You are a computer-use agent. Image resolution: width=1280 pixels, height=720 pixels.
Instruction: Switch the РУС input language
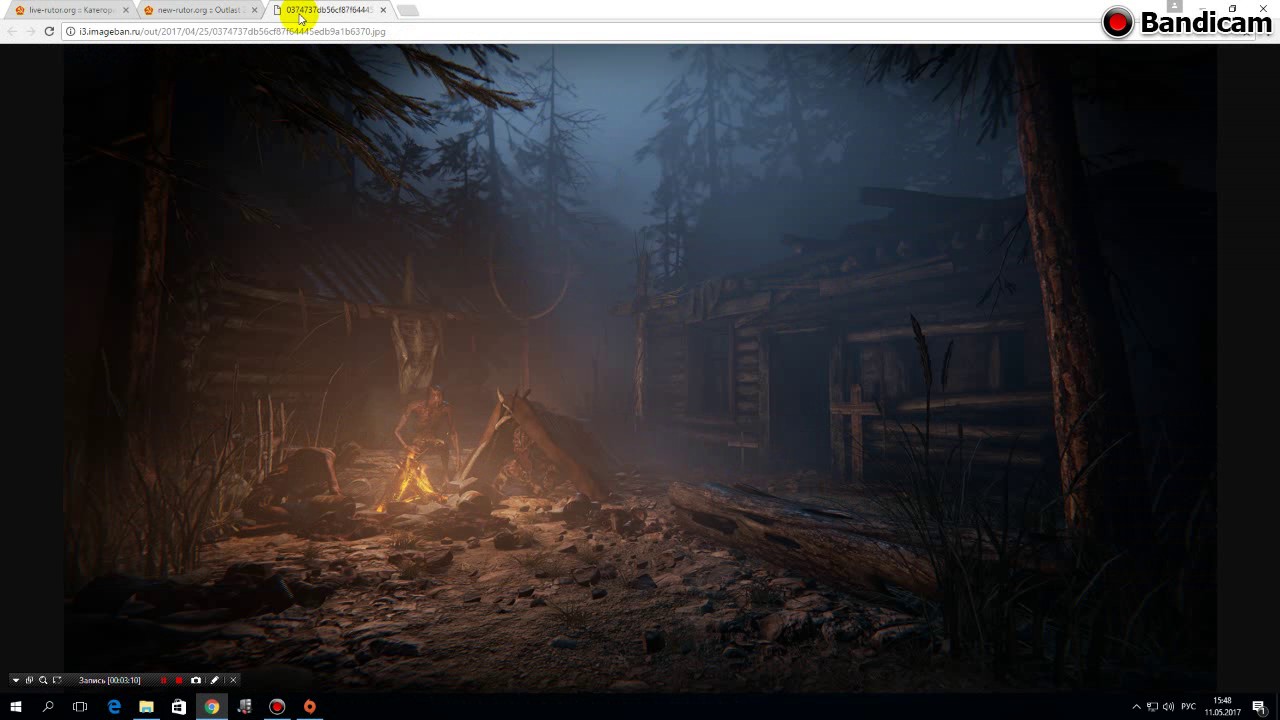pos(1189,707)
